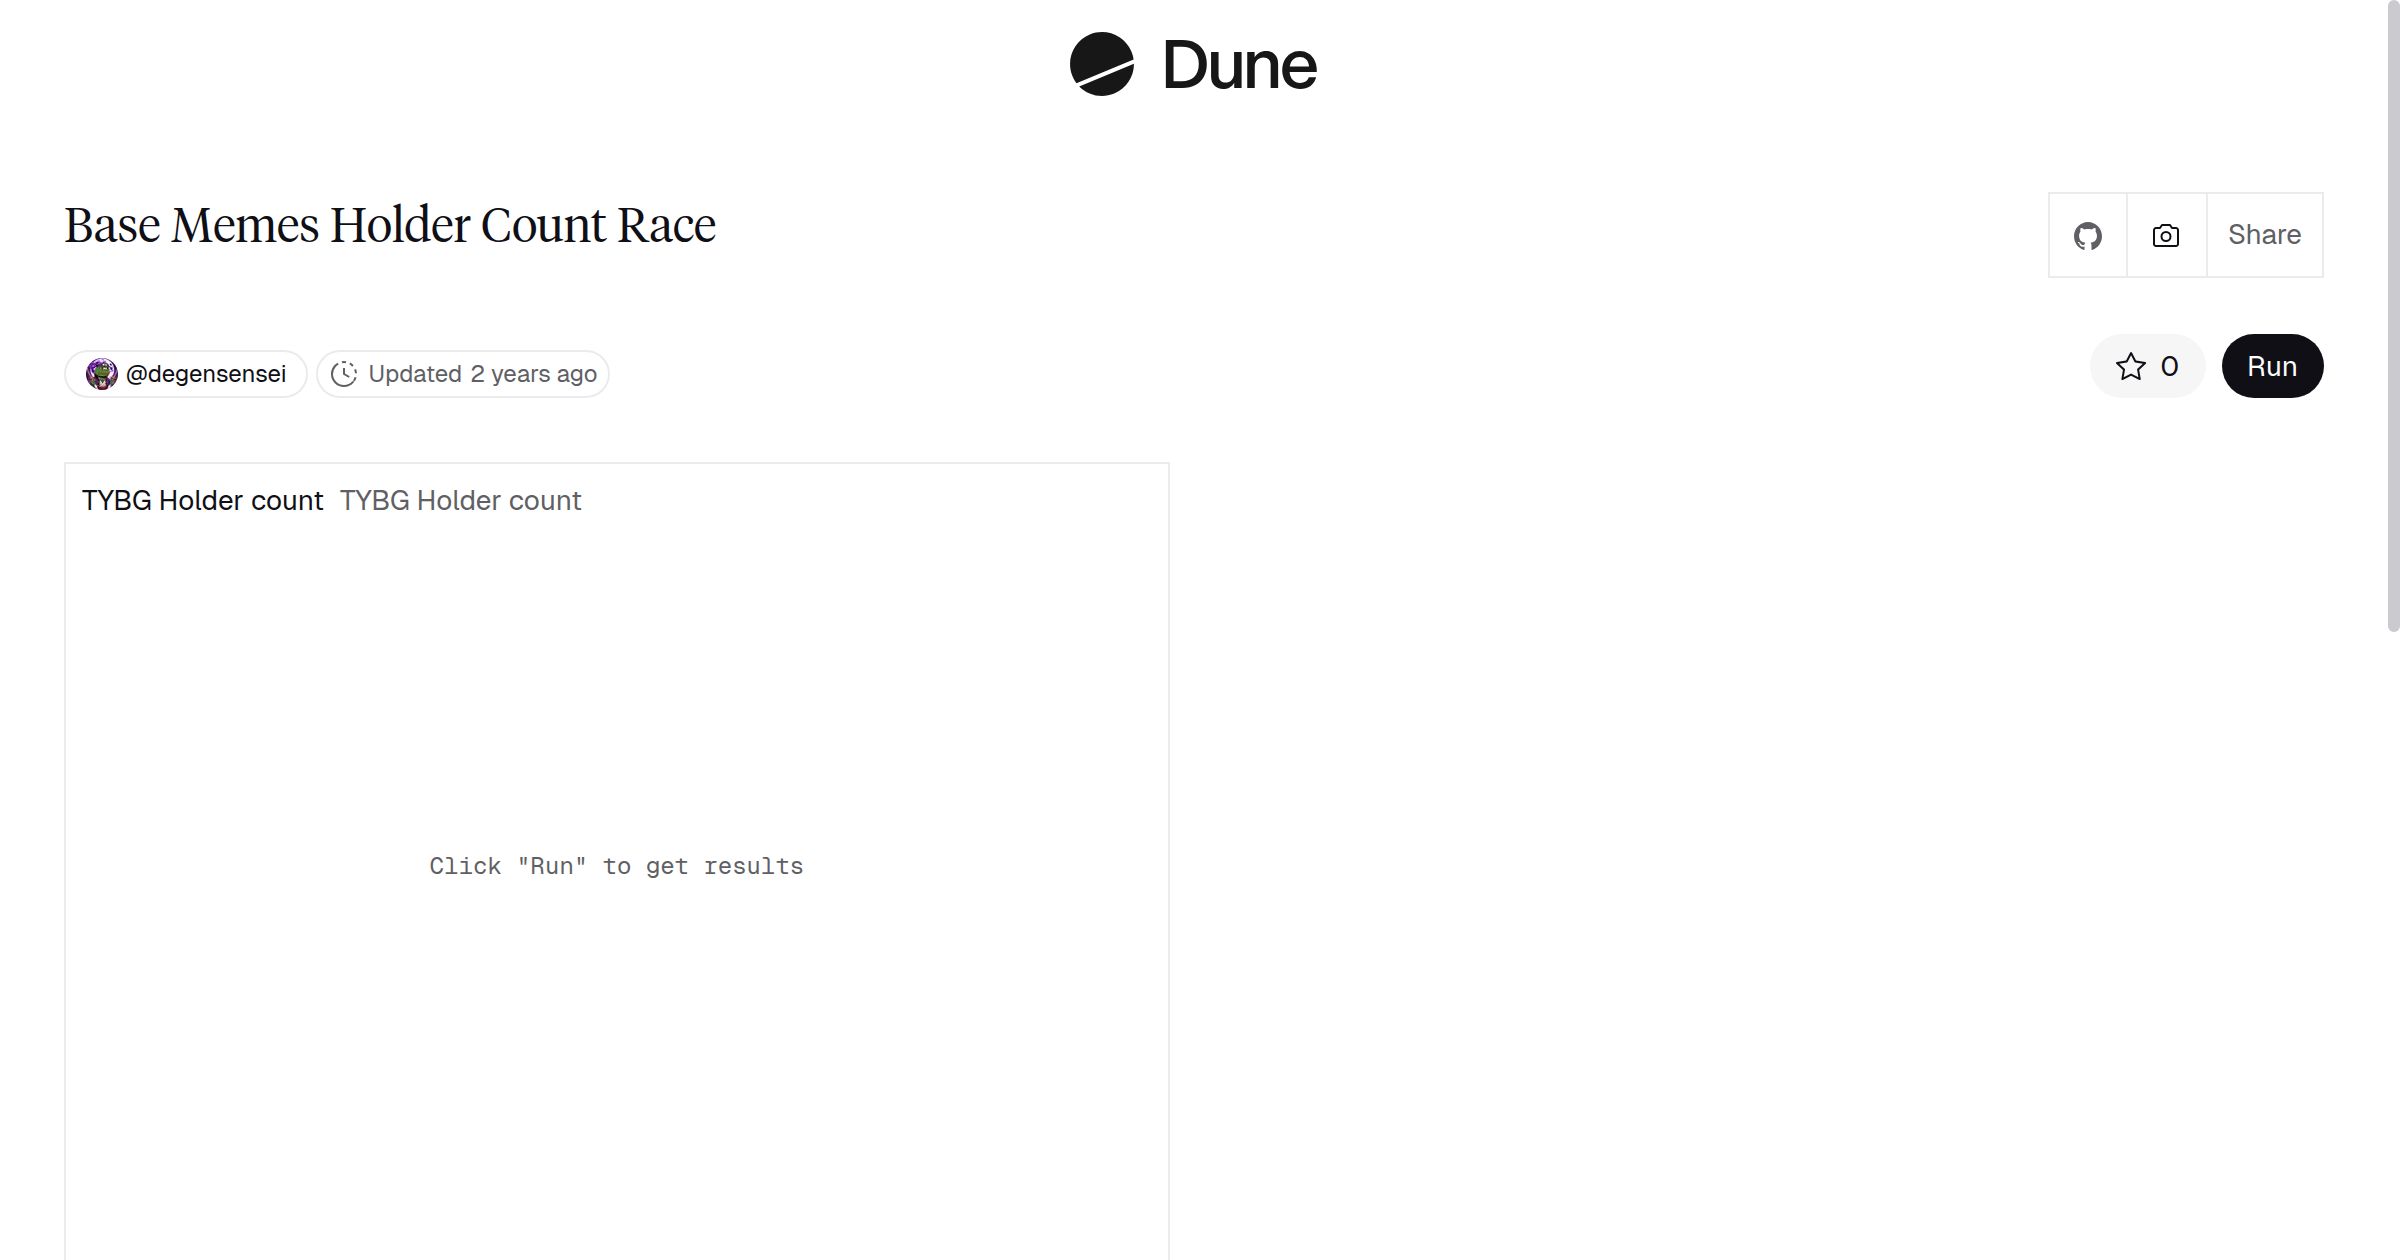The height and width of the screenshot is (1260, 2400).
Task: Select the star counter showing 0
Action: [x=2168, y=366]
